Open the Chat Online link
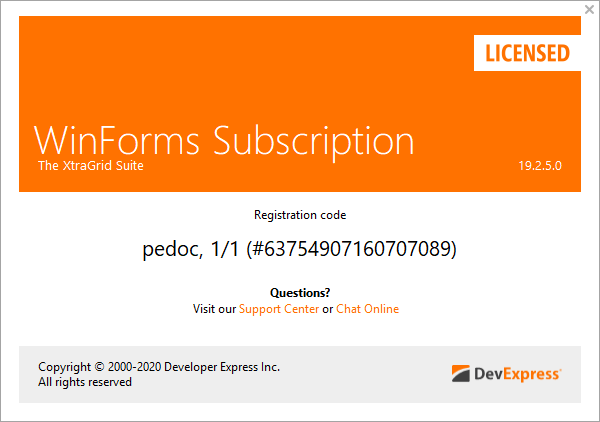 (367, 309)
